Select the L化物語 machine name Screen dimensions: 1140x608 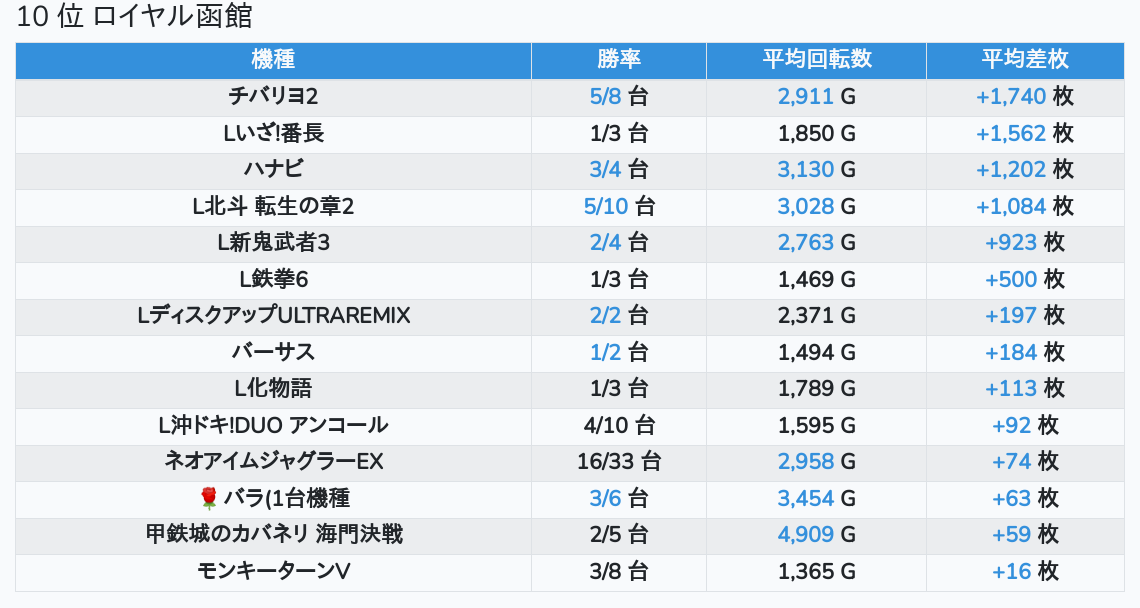point(273,388)
